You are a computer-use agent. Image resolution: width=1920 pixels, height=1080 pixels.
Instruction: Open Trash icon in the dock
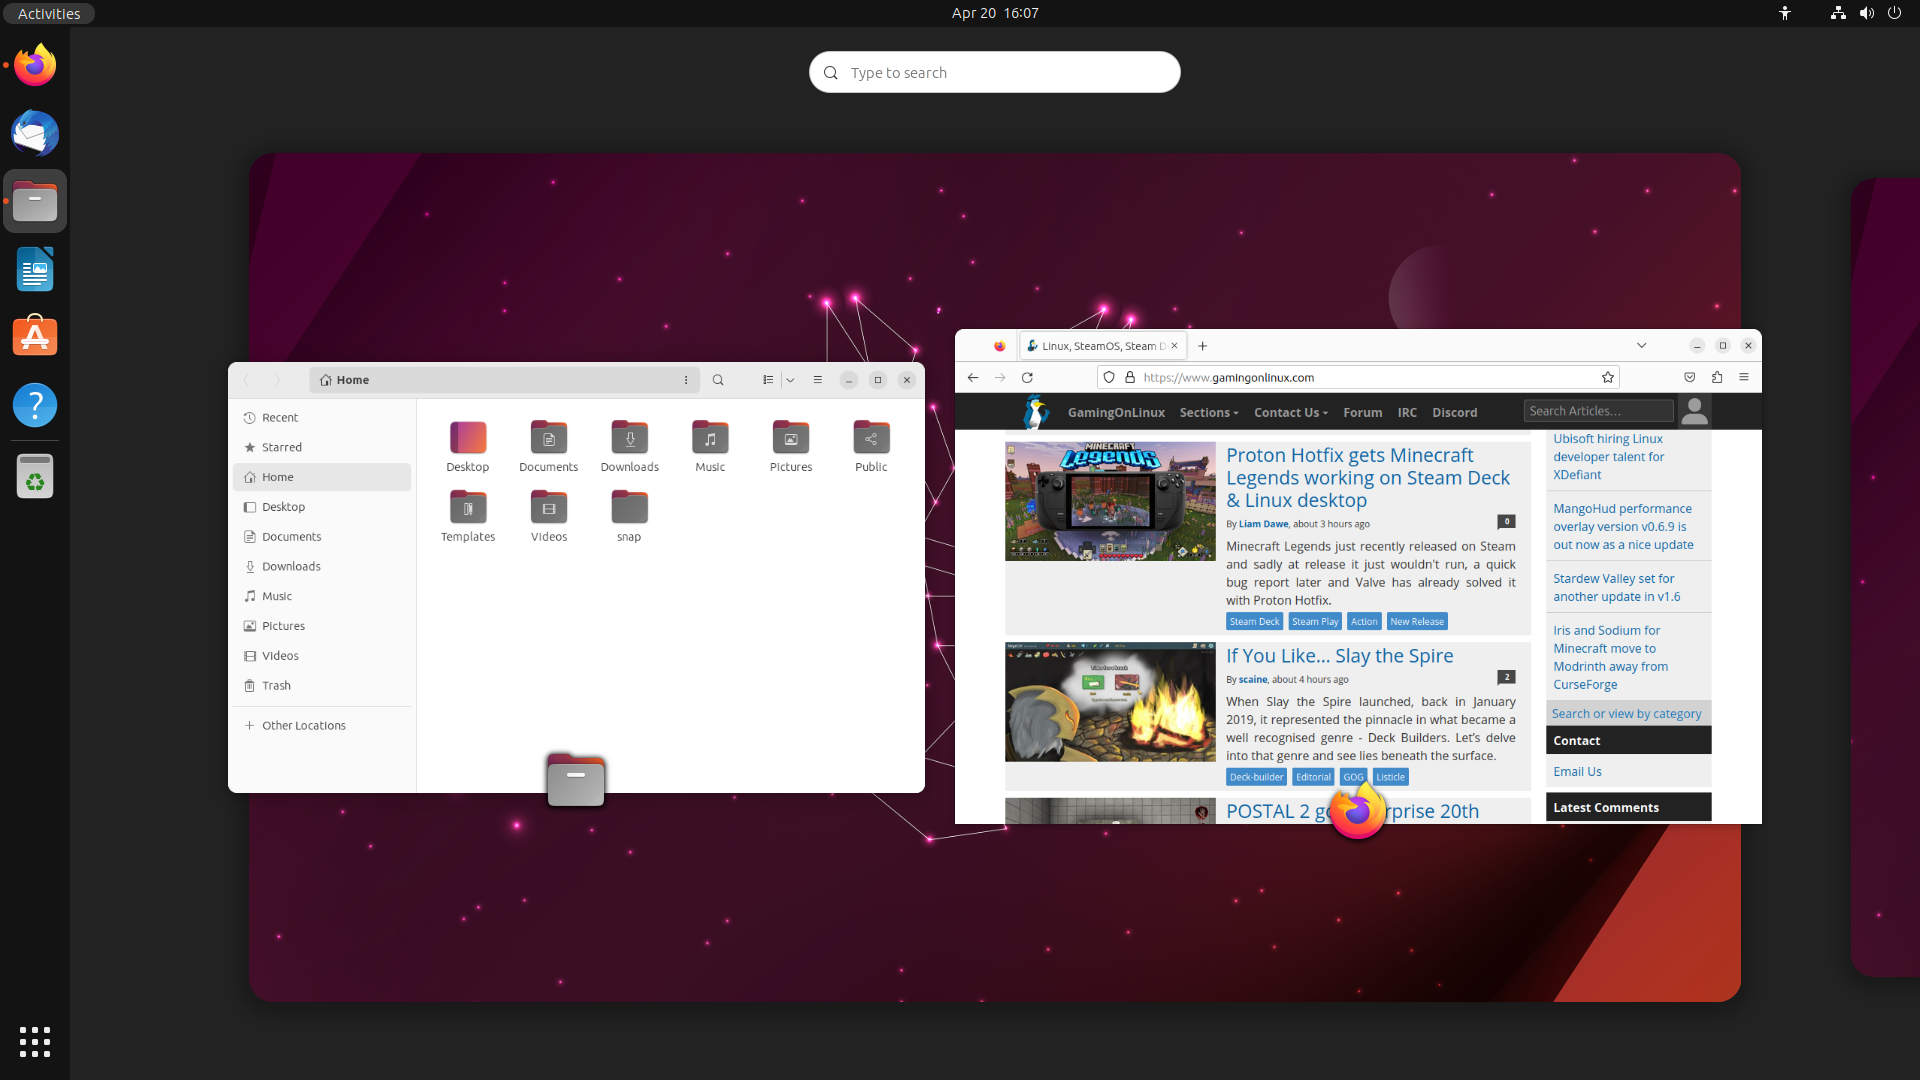pos(35,476)
